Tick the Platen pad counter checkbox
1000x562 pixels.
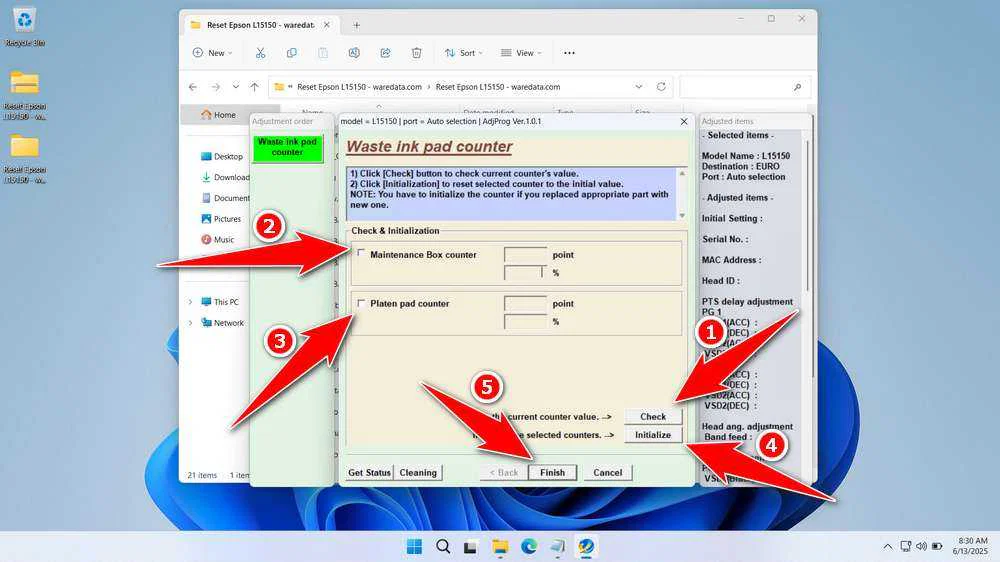click(x=362, y=302)
